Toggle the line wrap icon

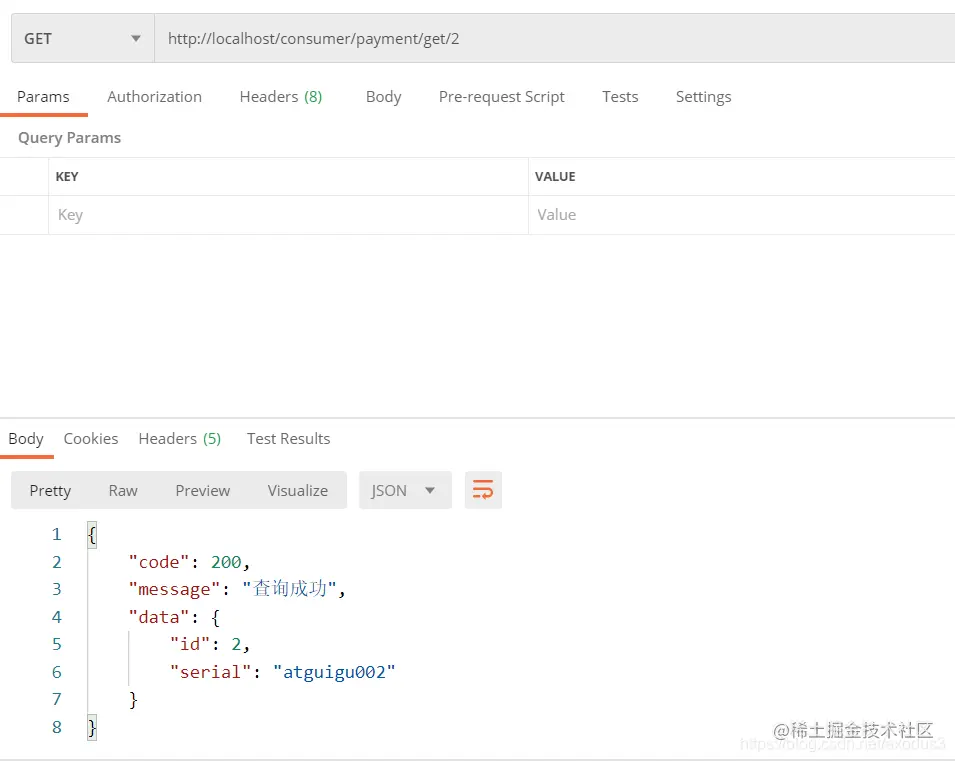click(x=483, y=490)
